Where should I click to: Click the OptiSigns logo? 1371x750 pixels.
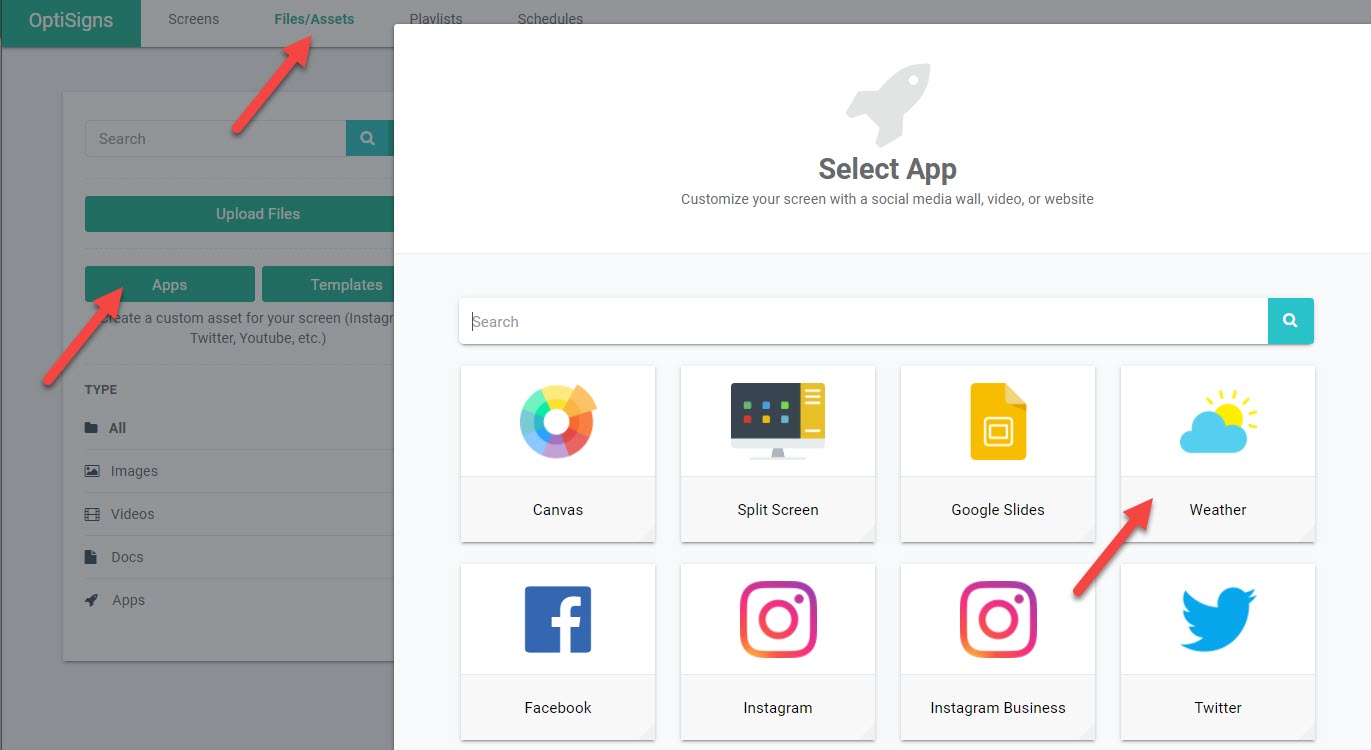tap(71, 20)
